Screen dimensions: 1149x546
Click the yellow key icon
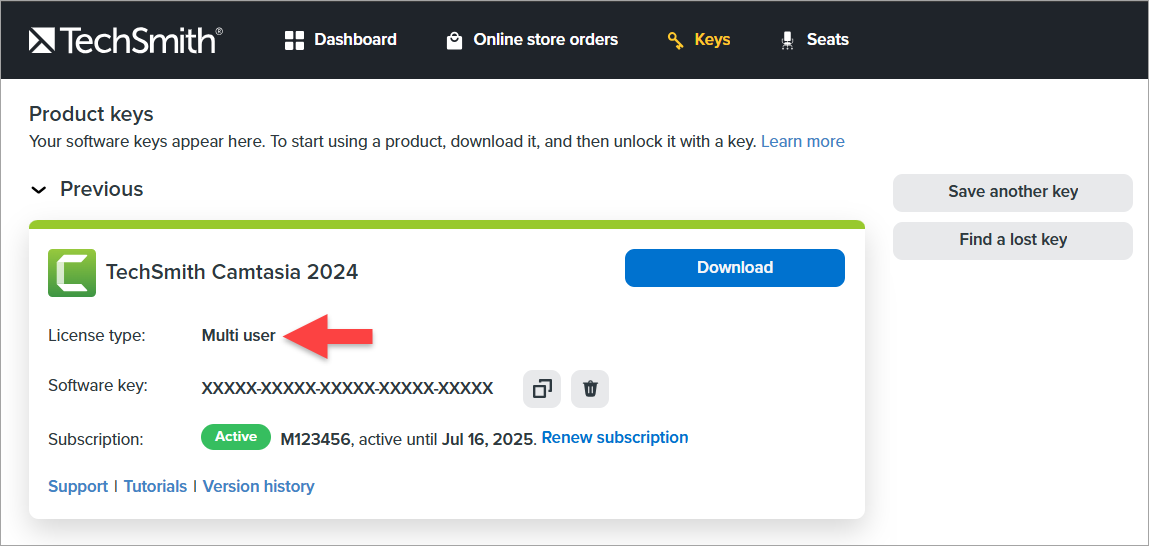tap(675, 40)
